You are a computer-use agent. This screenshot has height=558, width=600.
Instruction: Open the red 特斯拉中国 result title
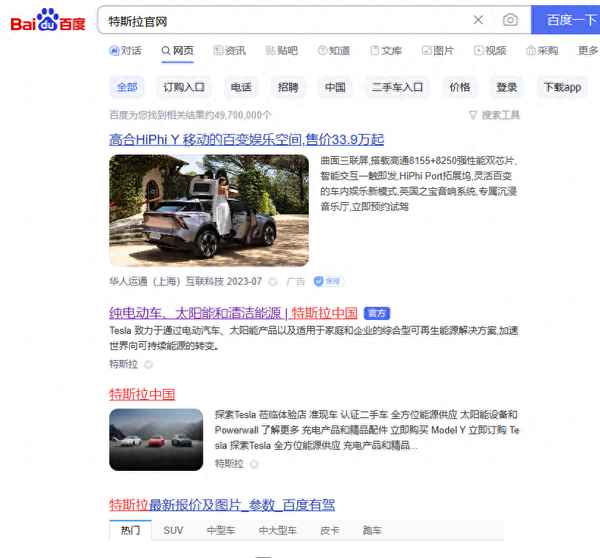(x=142, y=395)
